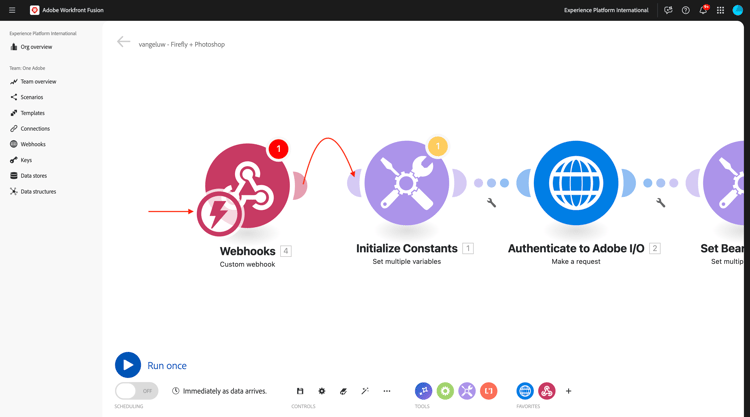Open the yellow badge on Initialize Constants
The height and width of the screenshot is (417, 750).
coord(438,146)
